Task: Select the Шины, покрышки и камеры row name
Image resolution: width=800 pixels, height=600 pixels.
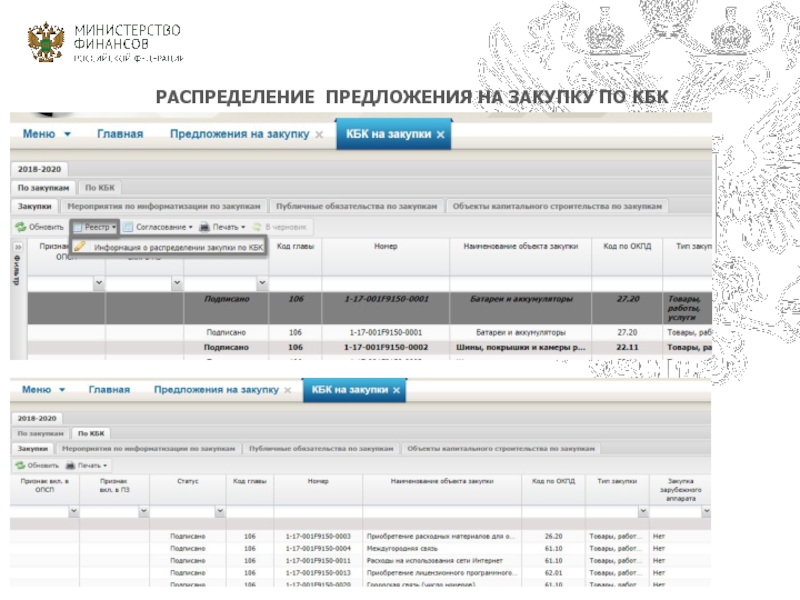Action: pos(520,347)
